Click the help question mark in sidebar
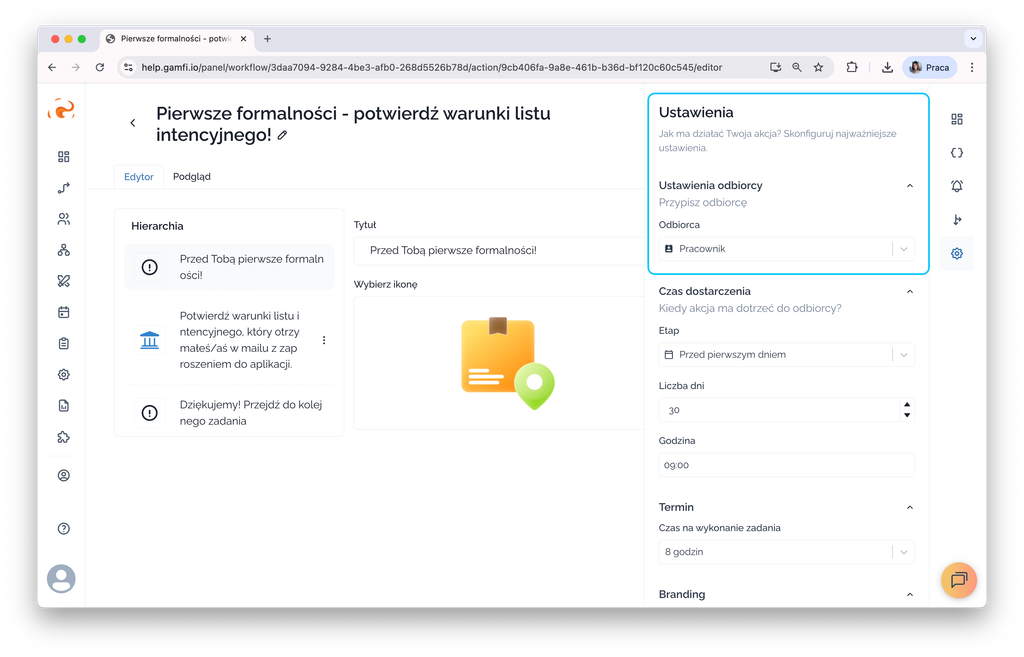Image resolution: width=1024 pixels, height=657 pixels. click(64, 528)
